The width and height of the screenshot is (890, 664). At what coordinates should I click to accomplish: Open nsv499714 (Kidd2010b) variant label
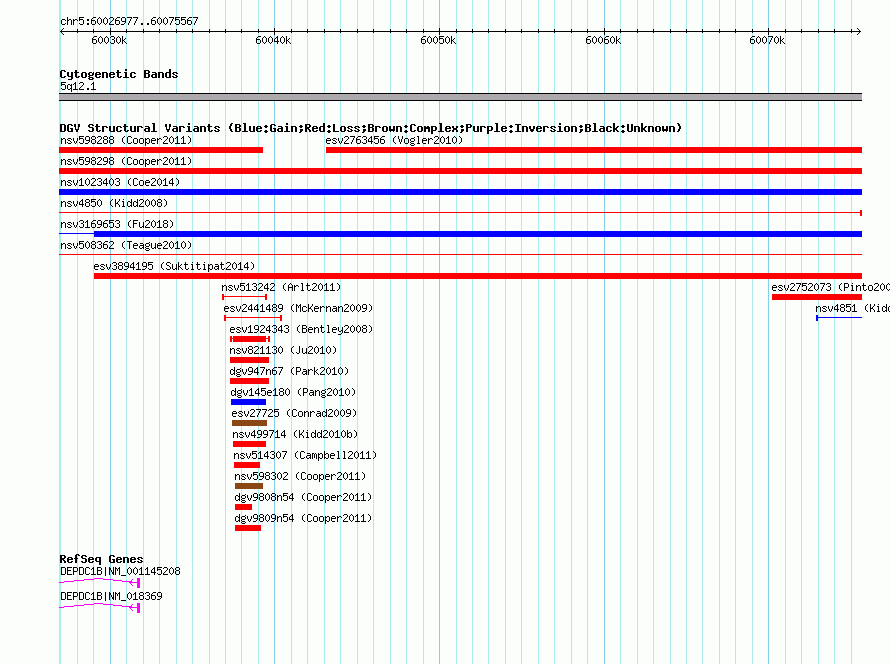(295, 434)
